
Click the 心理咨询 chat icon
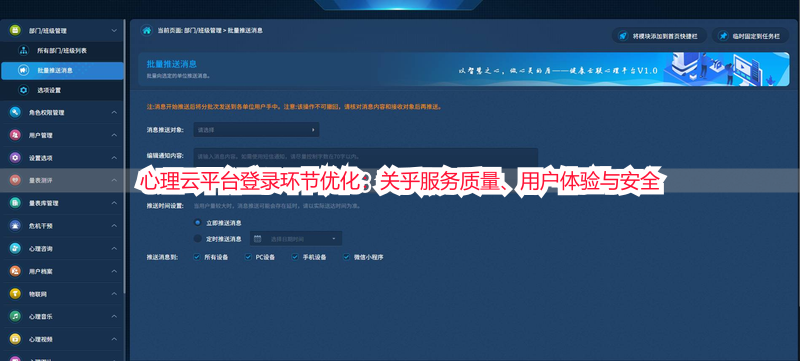[x=15, y=248]
